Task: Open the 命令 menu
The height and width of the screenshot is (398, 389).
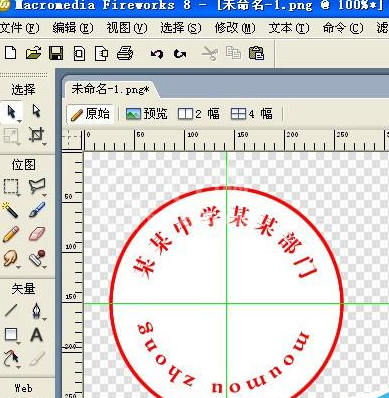Action: pos(343,28)
